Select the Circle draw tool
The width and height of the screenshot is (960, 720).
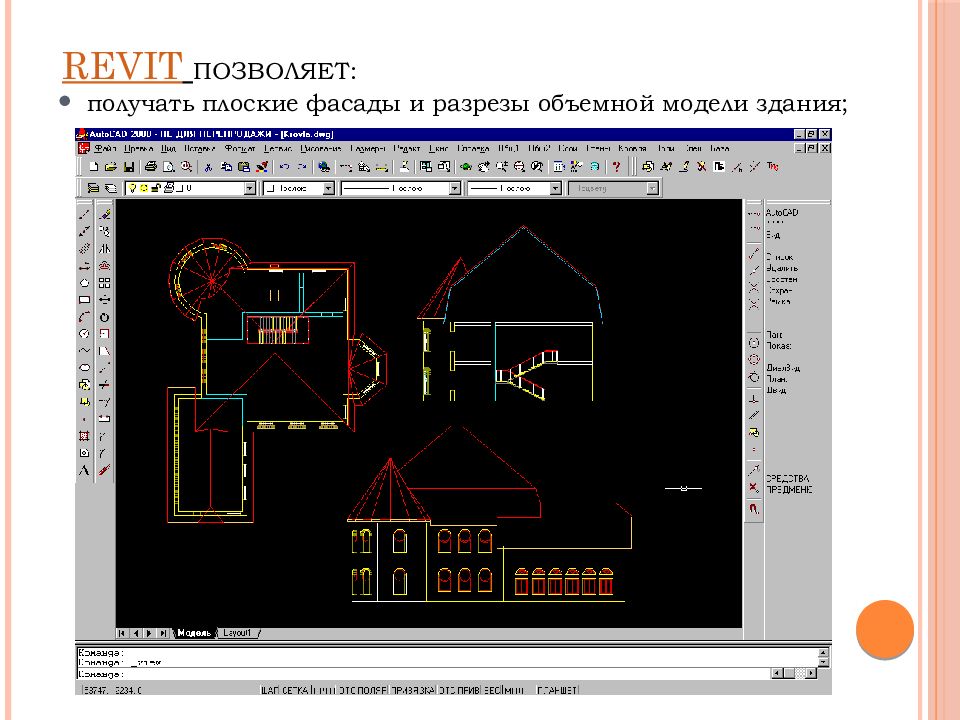pyautogui.click(x=84, y=334)
